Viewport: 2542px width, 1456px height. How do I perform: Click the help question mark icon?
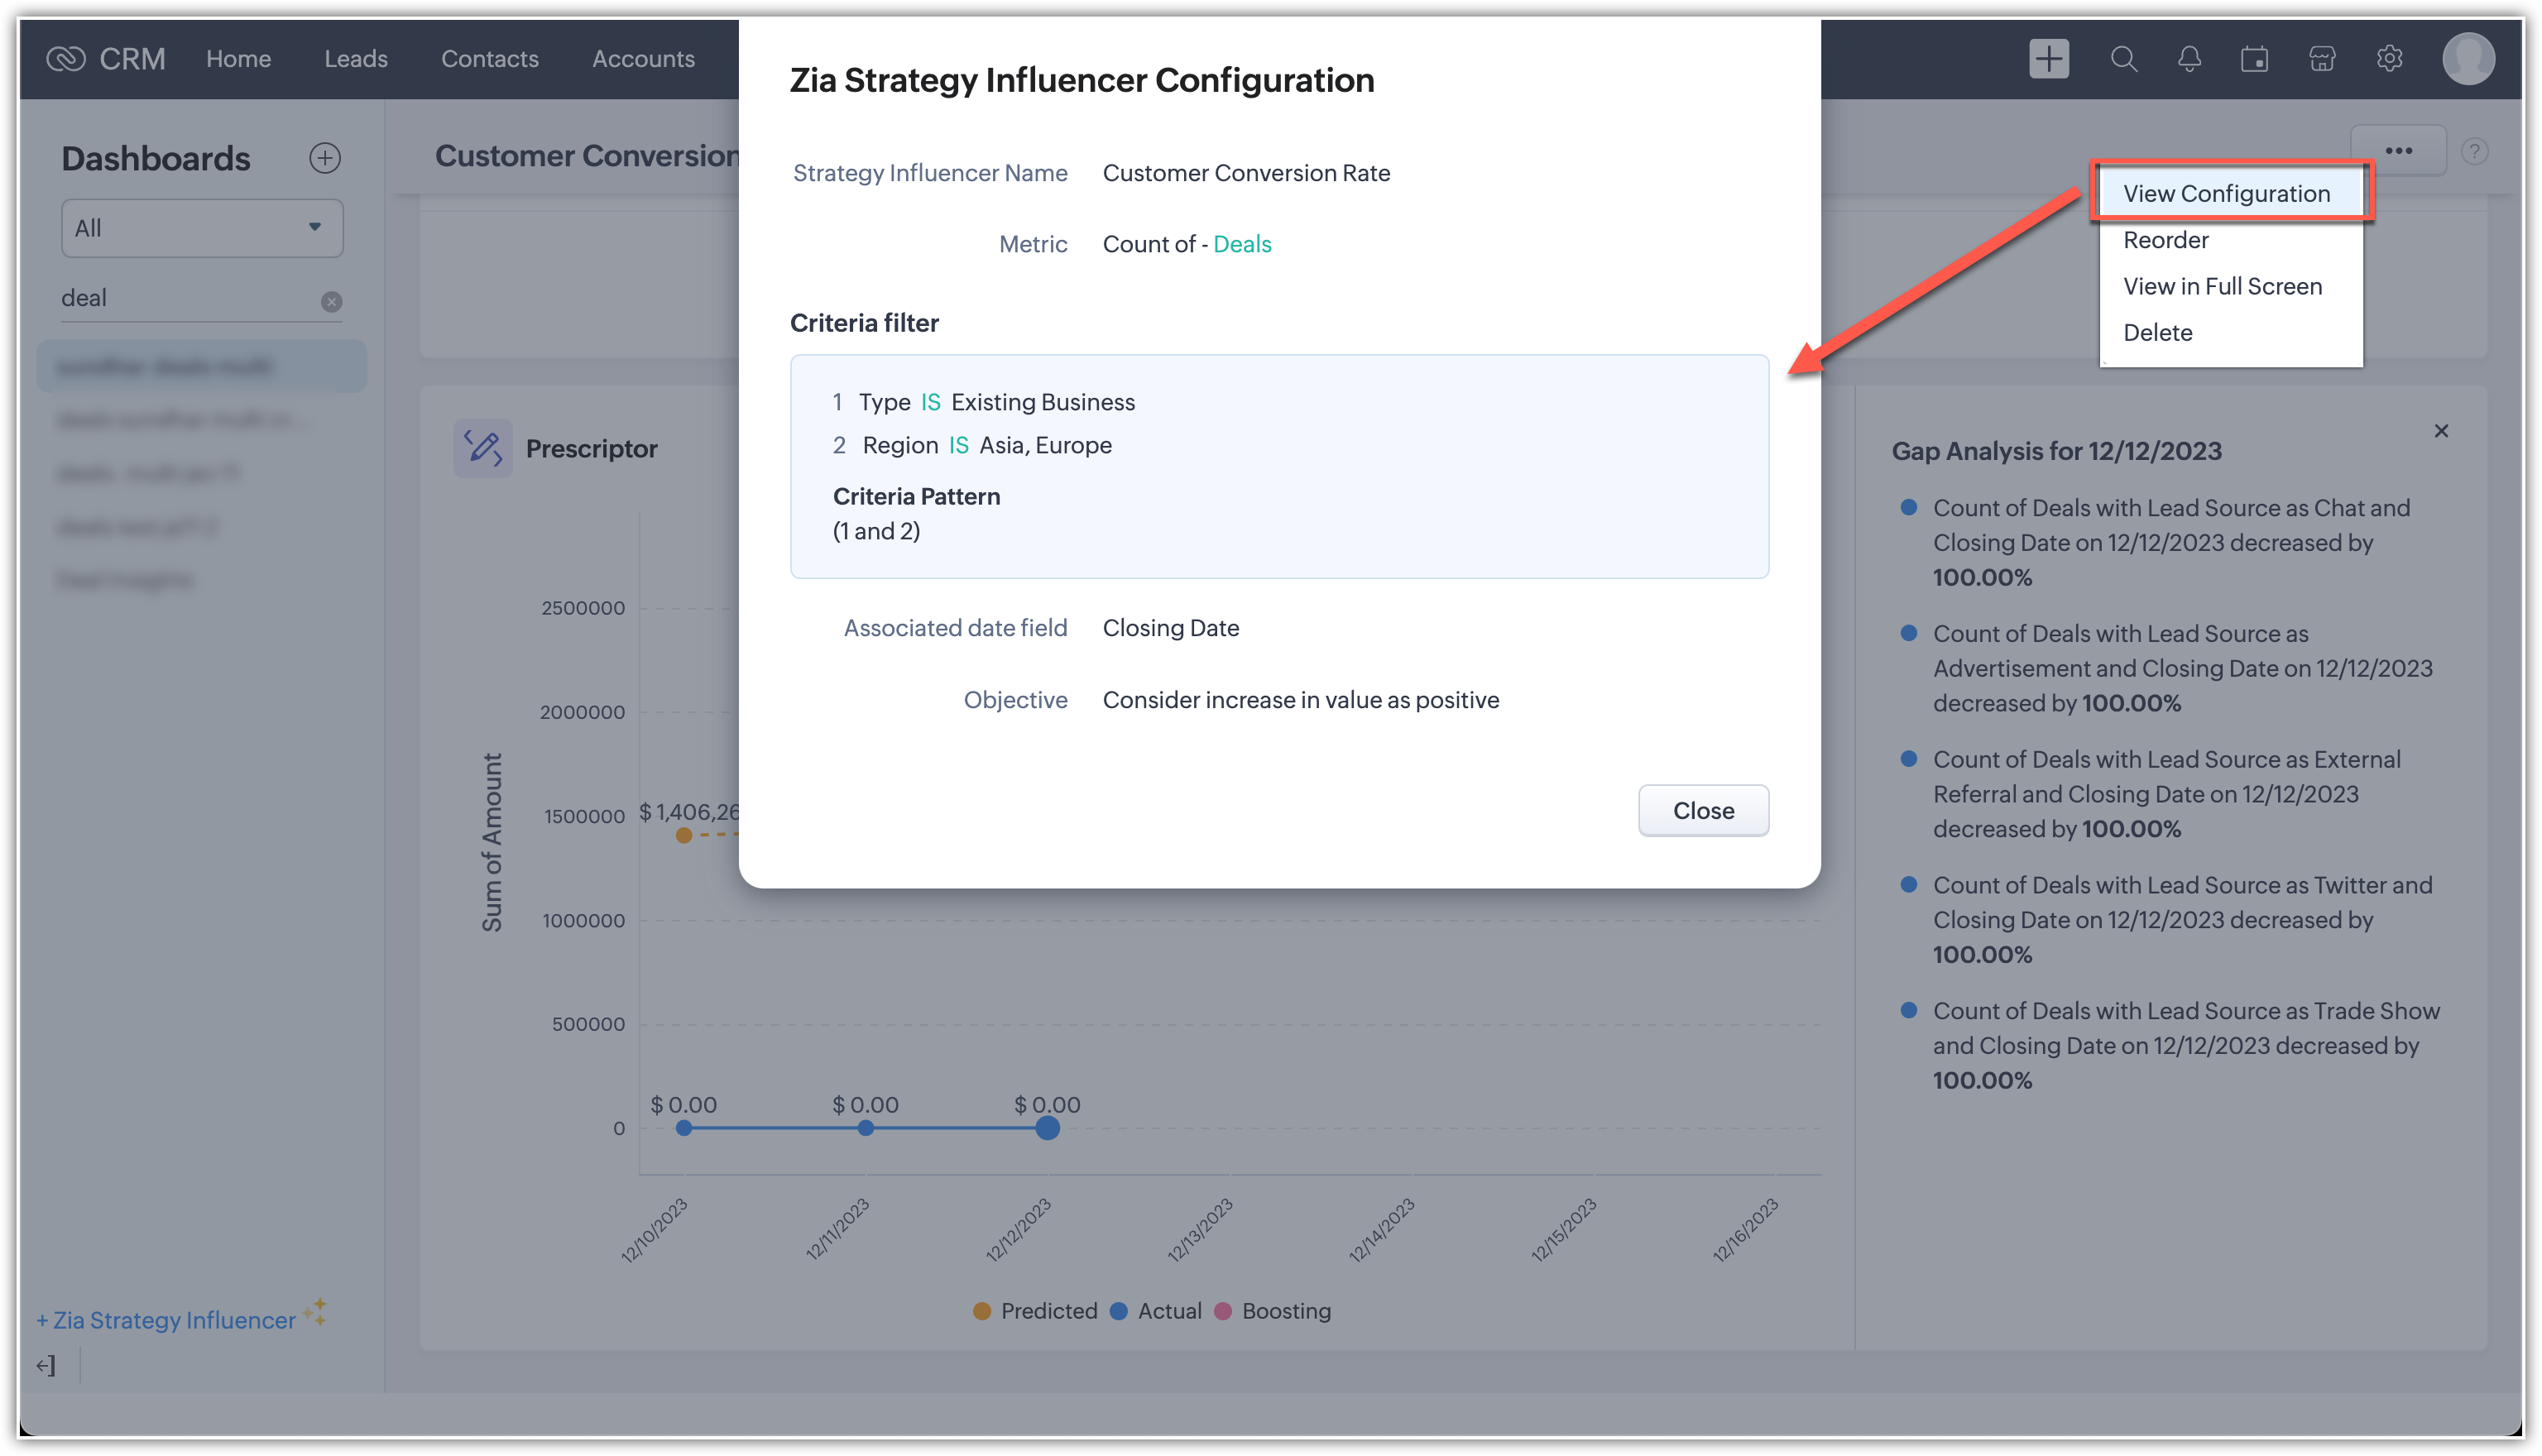2474,151
